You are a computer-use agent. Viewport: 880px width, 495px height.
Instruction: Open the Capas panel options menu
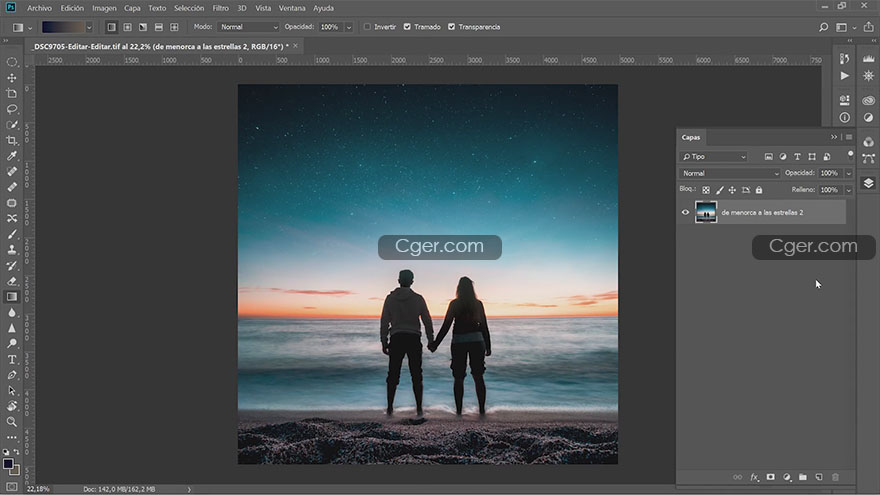849,137
